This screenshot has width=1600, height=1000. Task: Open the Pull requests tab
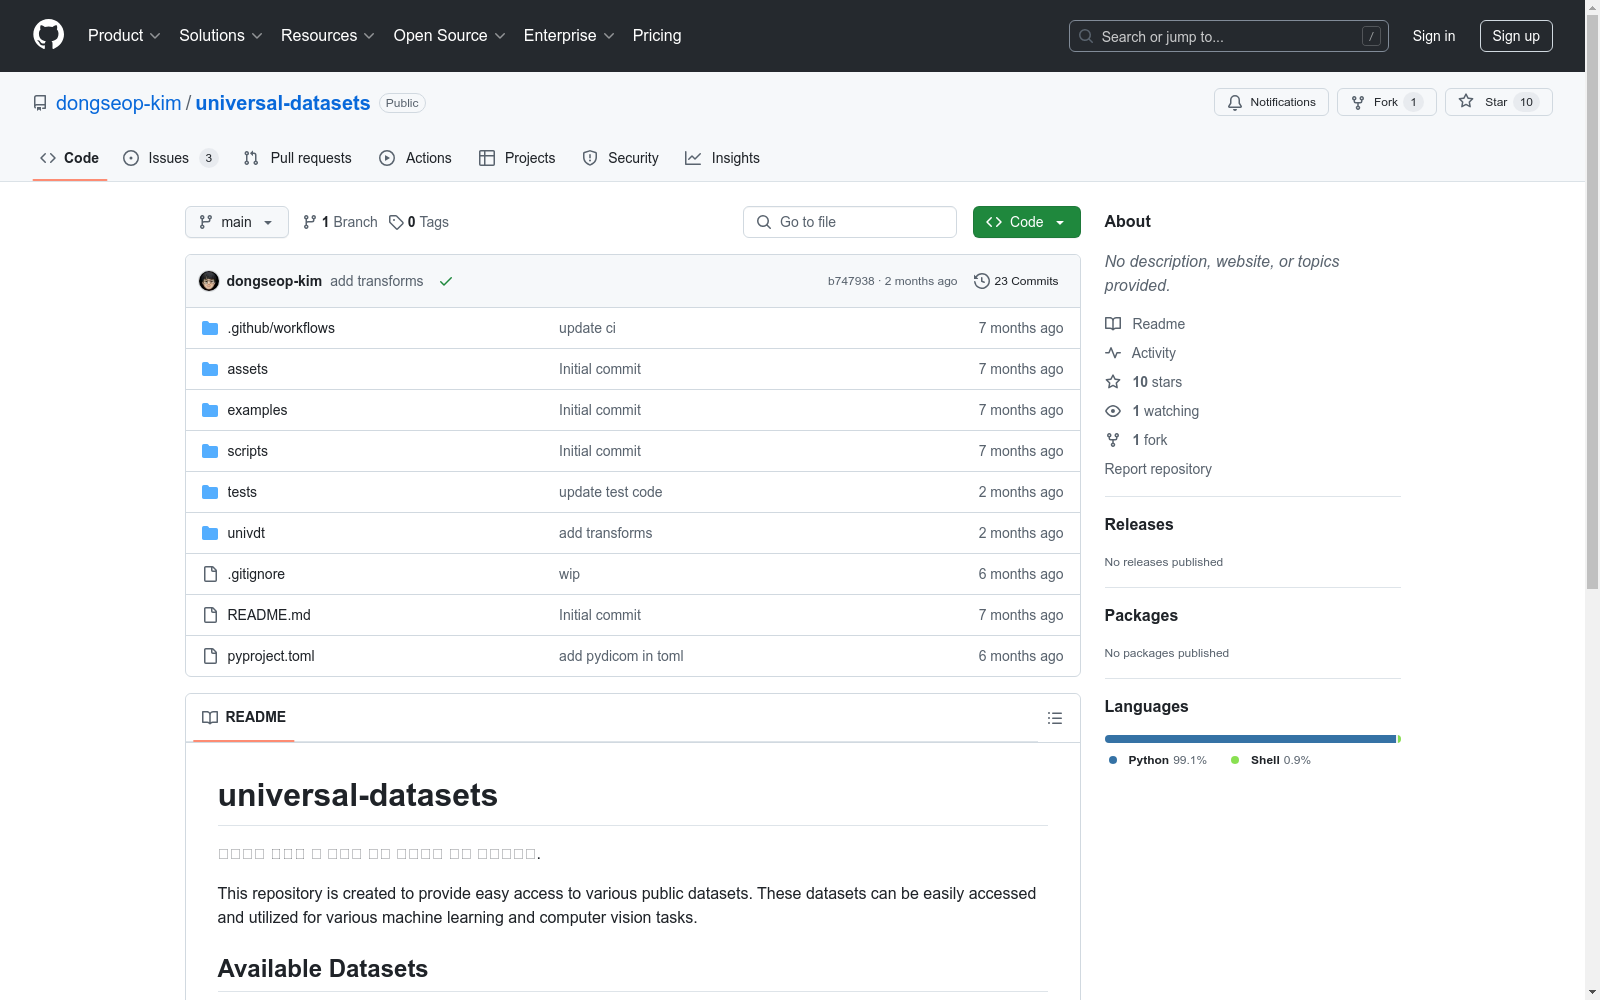tap(298, 158)
